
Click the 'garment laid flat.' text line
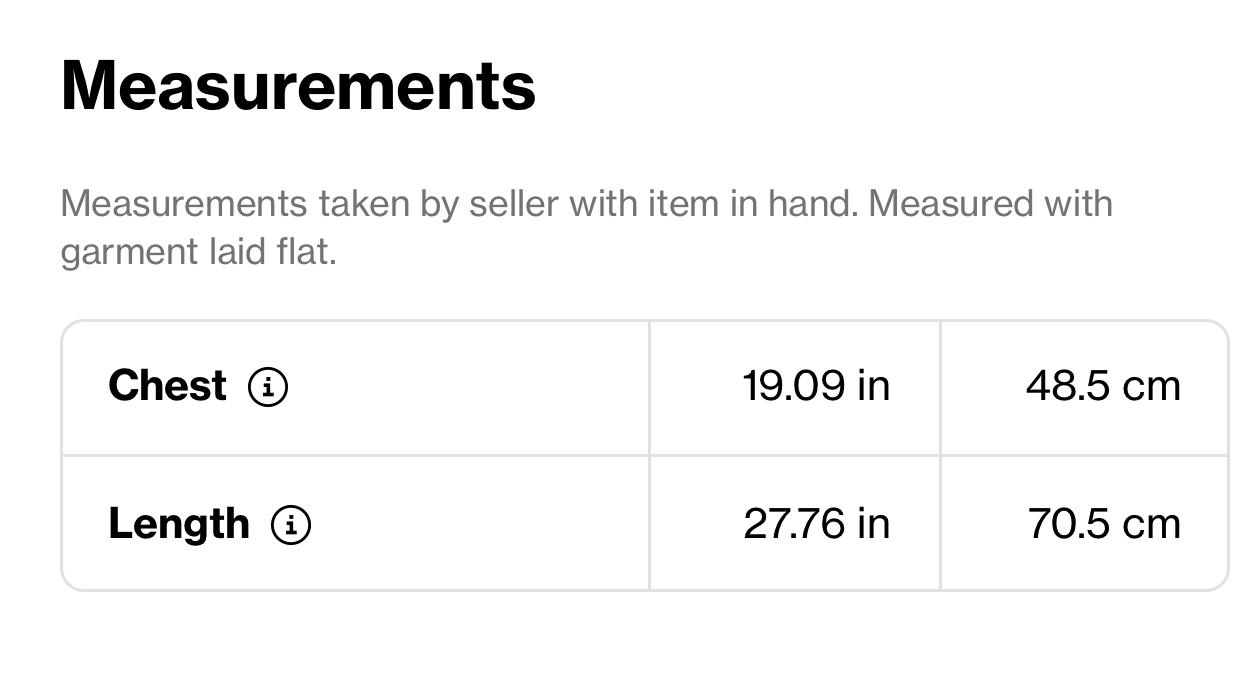click(198, 252)
